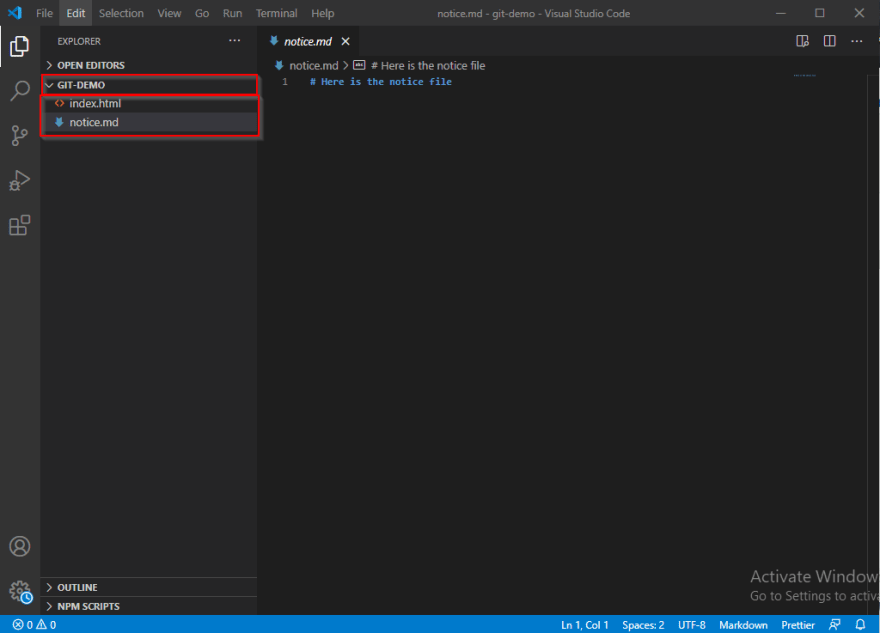The width and height of the screenshot is (880, 633).
Task: Change encoding via UTF-8
Action: (691, 625)
